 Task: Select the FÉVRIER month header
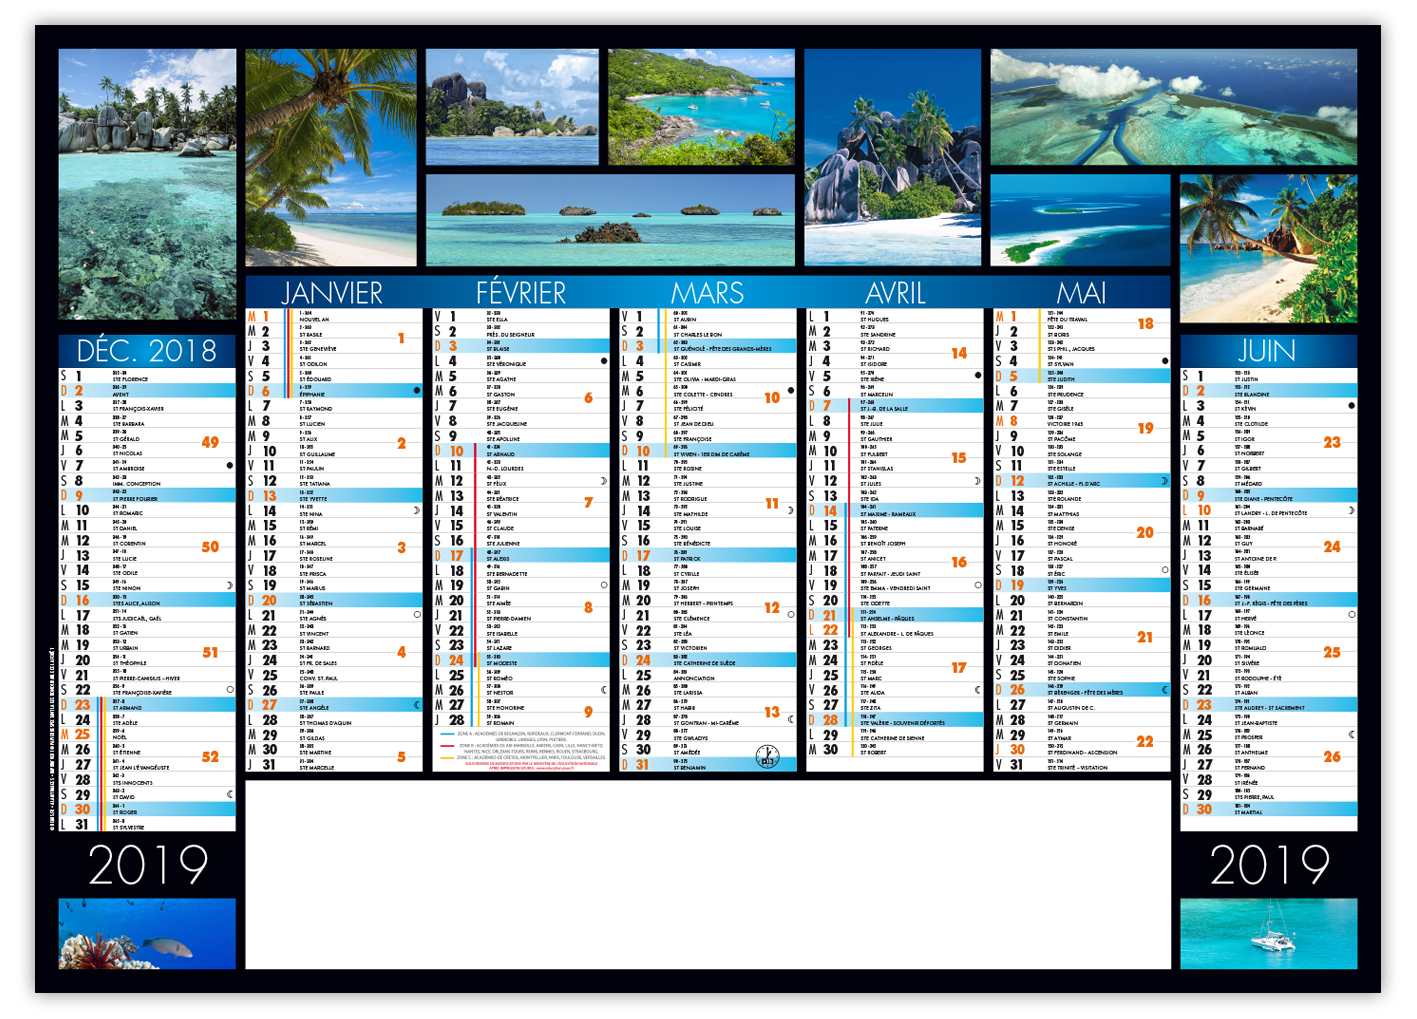click(x=521, y=292)
